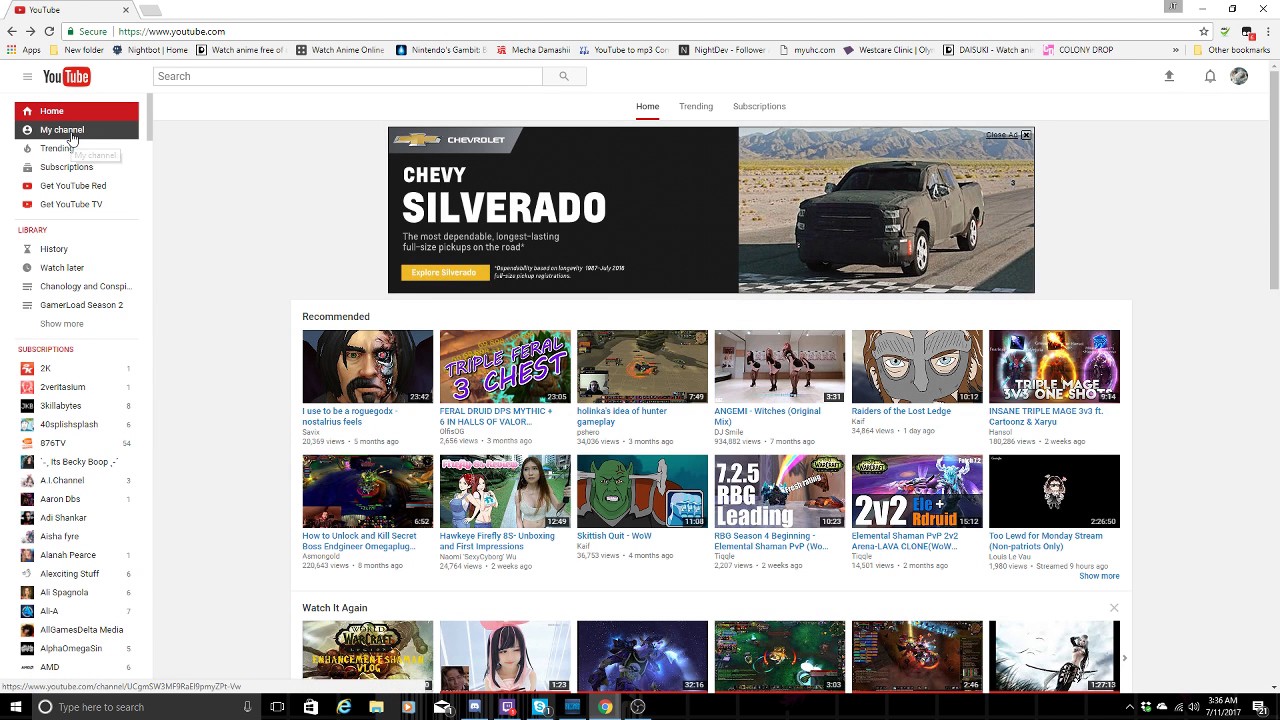1280x720 pixels.
Task: Open the Alanah Pearce subscription
Action: point(76,555)
